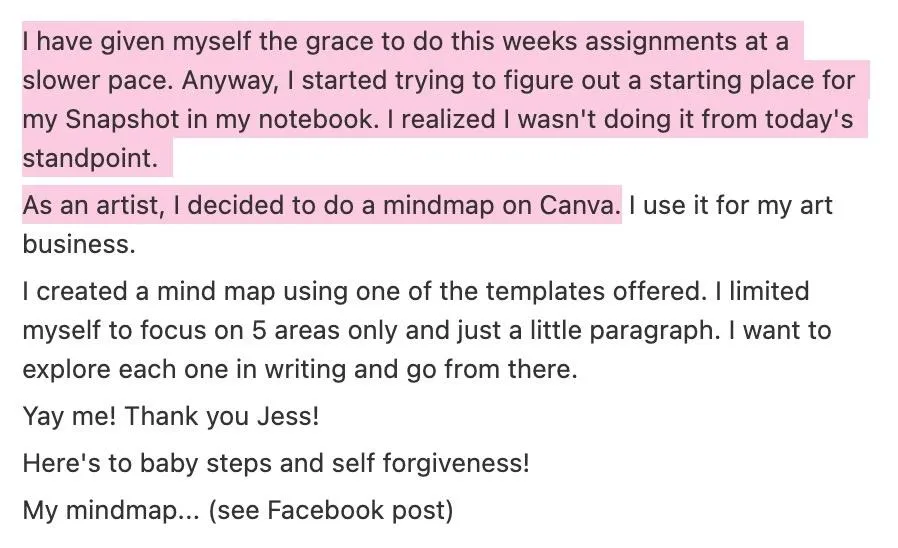This screenshot has height=548, width=898.
Task: Click the highlighted sentence starting 'As an artist'
Action: click(x=321, y=205)
